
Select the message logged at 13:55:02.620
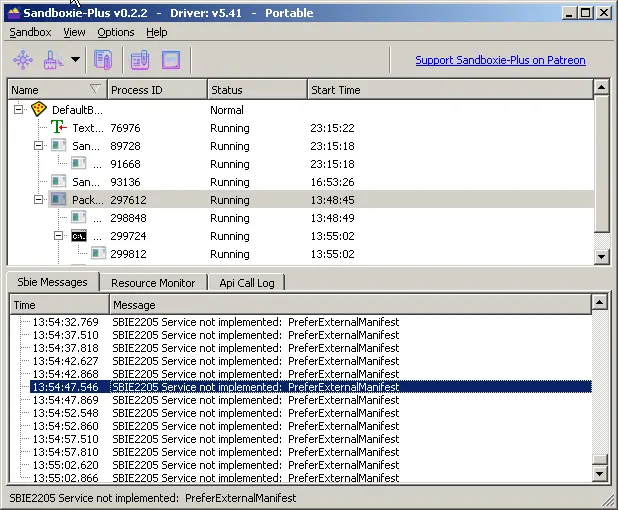(311, 465)
